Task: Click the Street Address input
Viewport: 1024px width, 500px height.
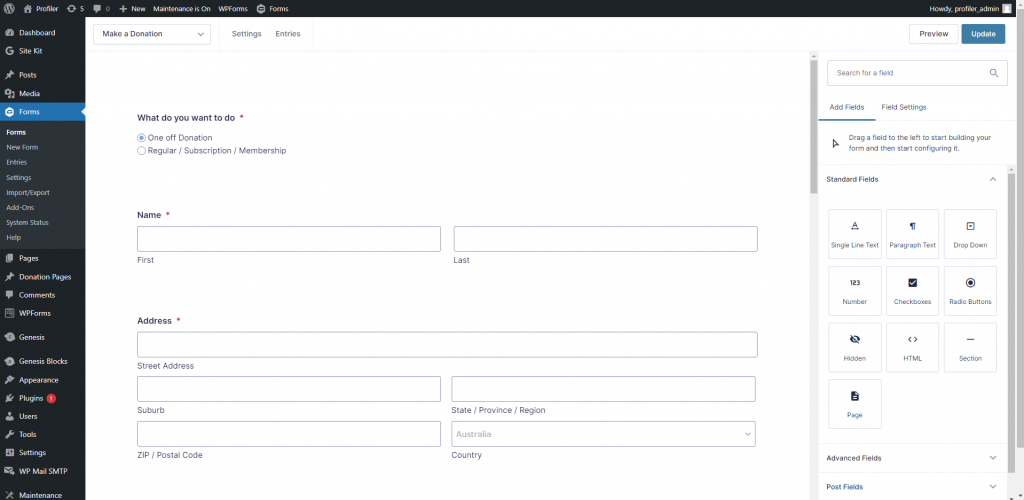Action: click(447, 345)
